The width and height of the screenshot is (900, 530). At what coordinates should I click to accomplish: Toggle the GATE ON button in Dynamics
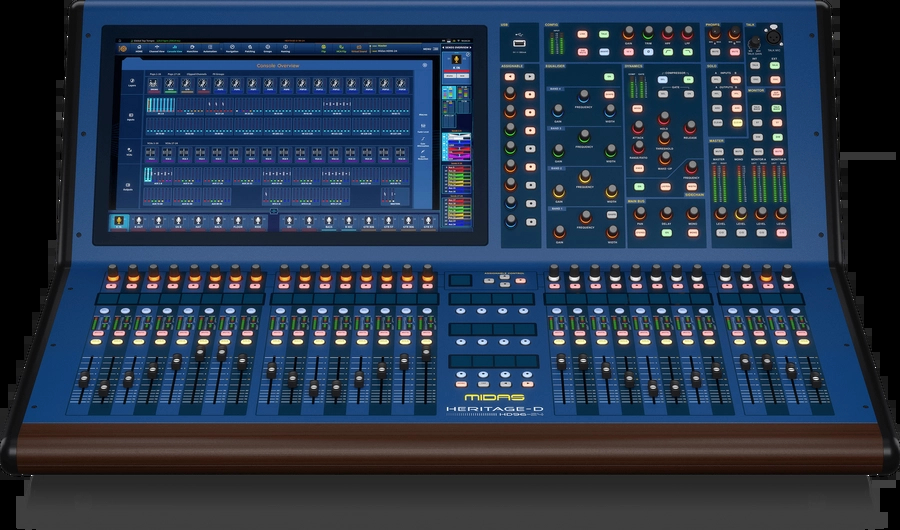click(x=689, y=94)
